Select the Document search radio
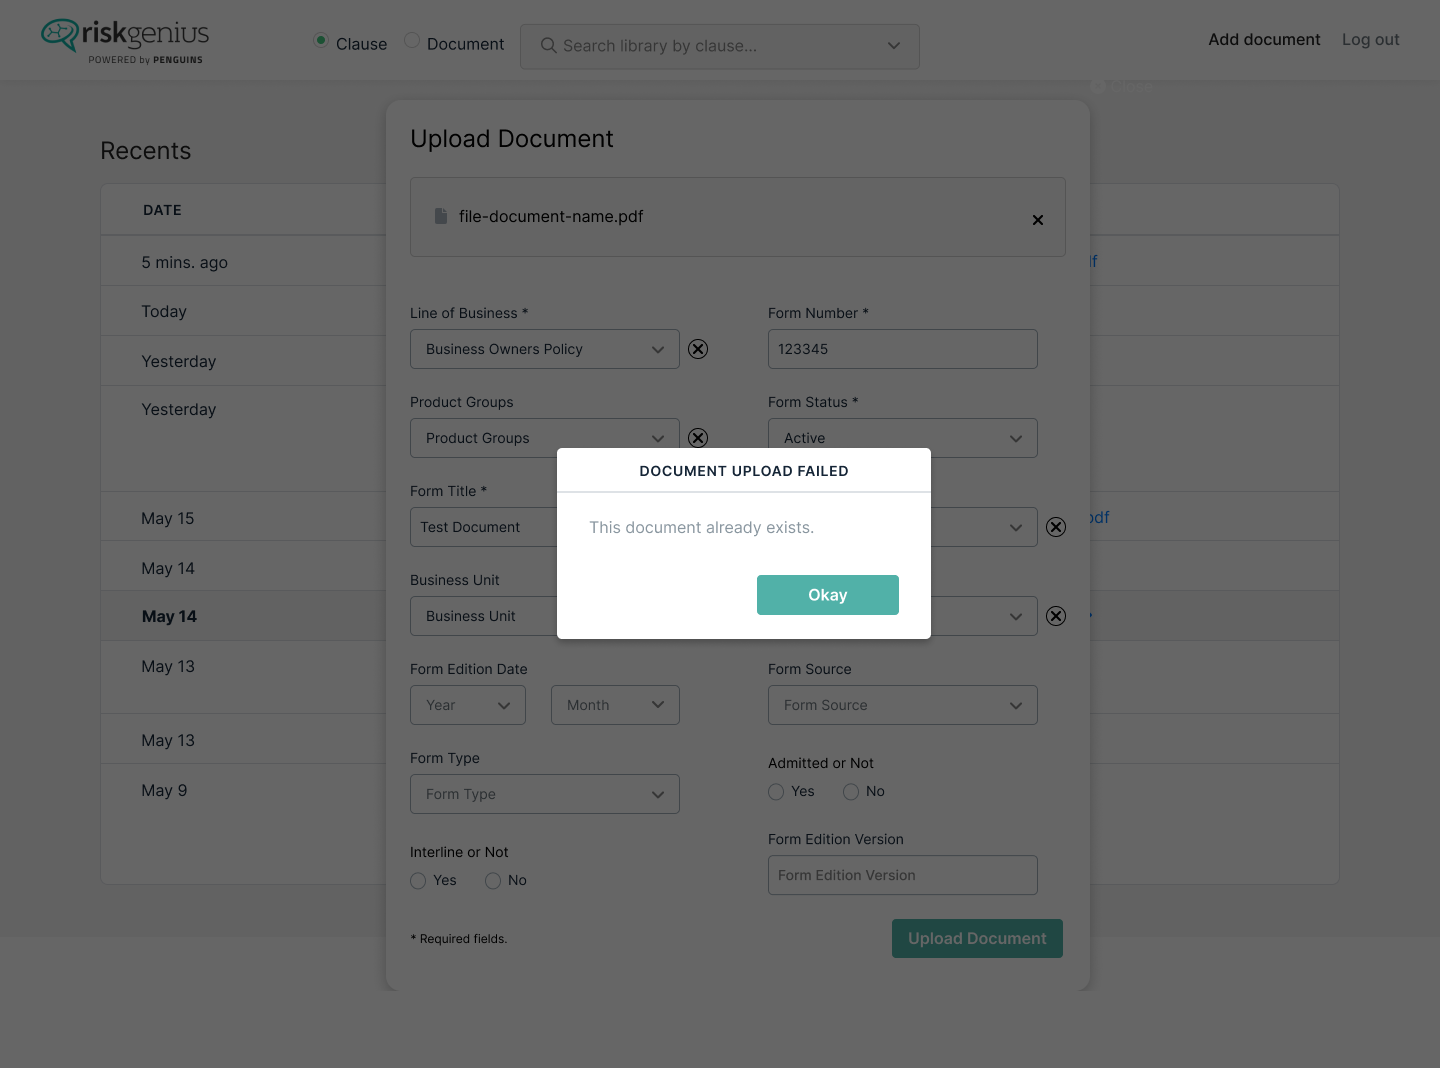 (x=412, y=40)
